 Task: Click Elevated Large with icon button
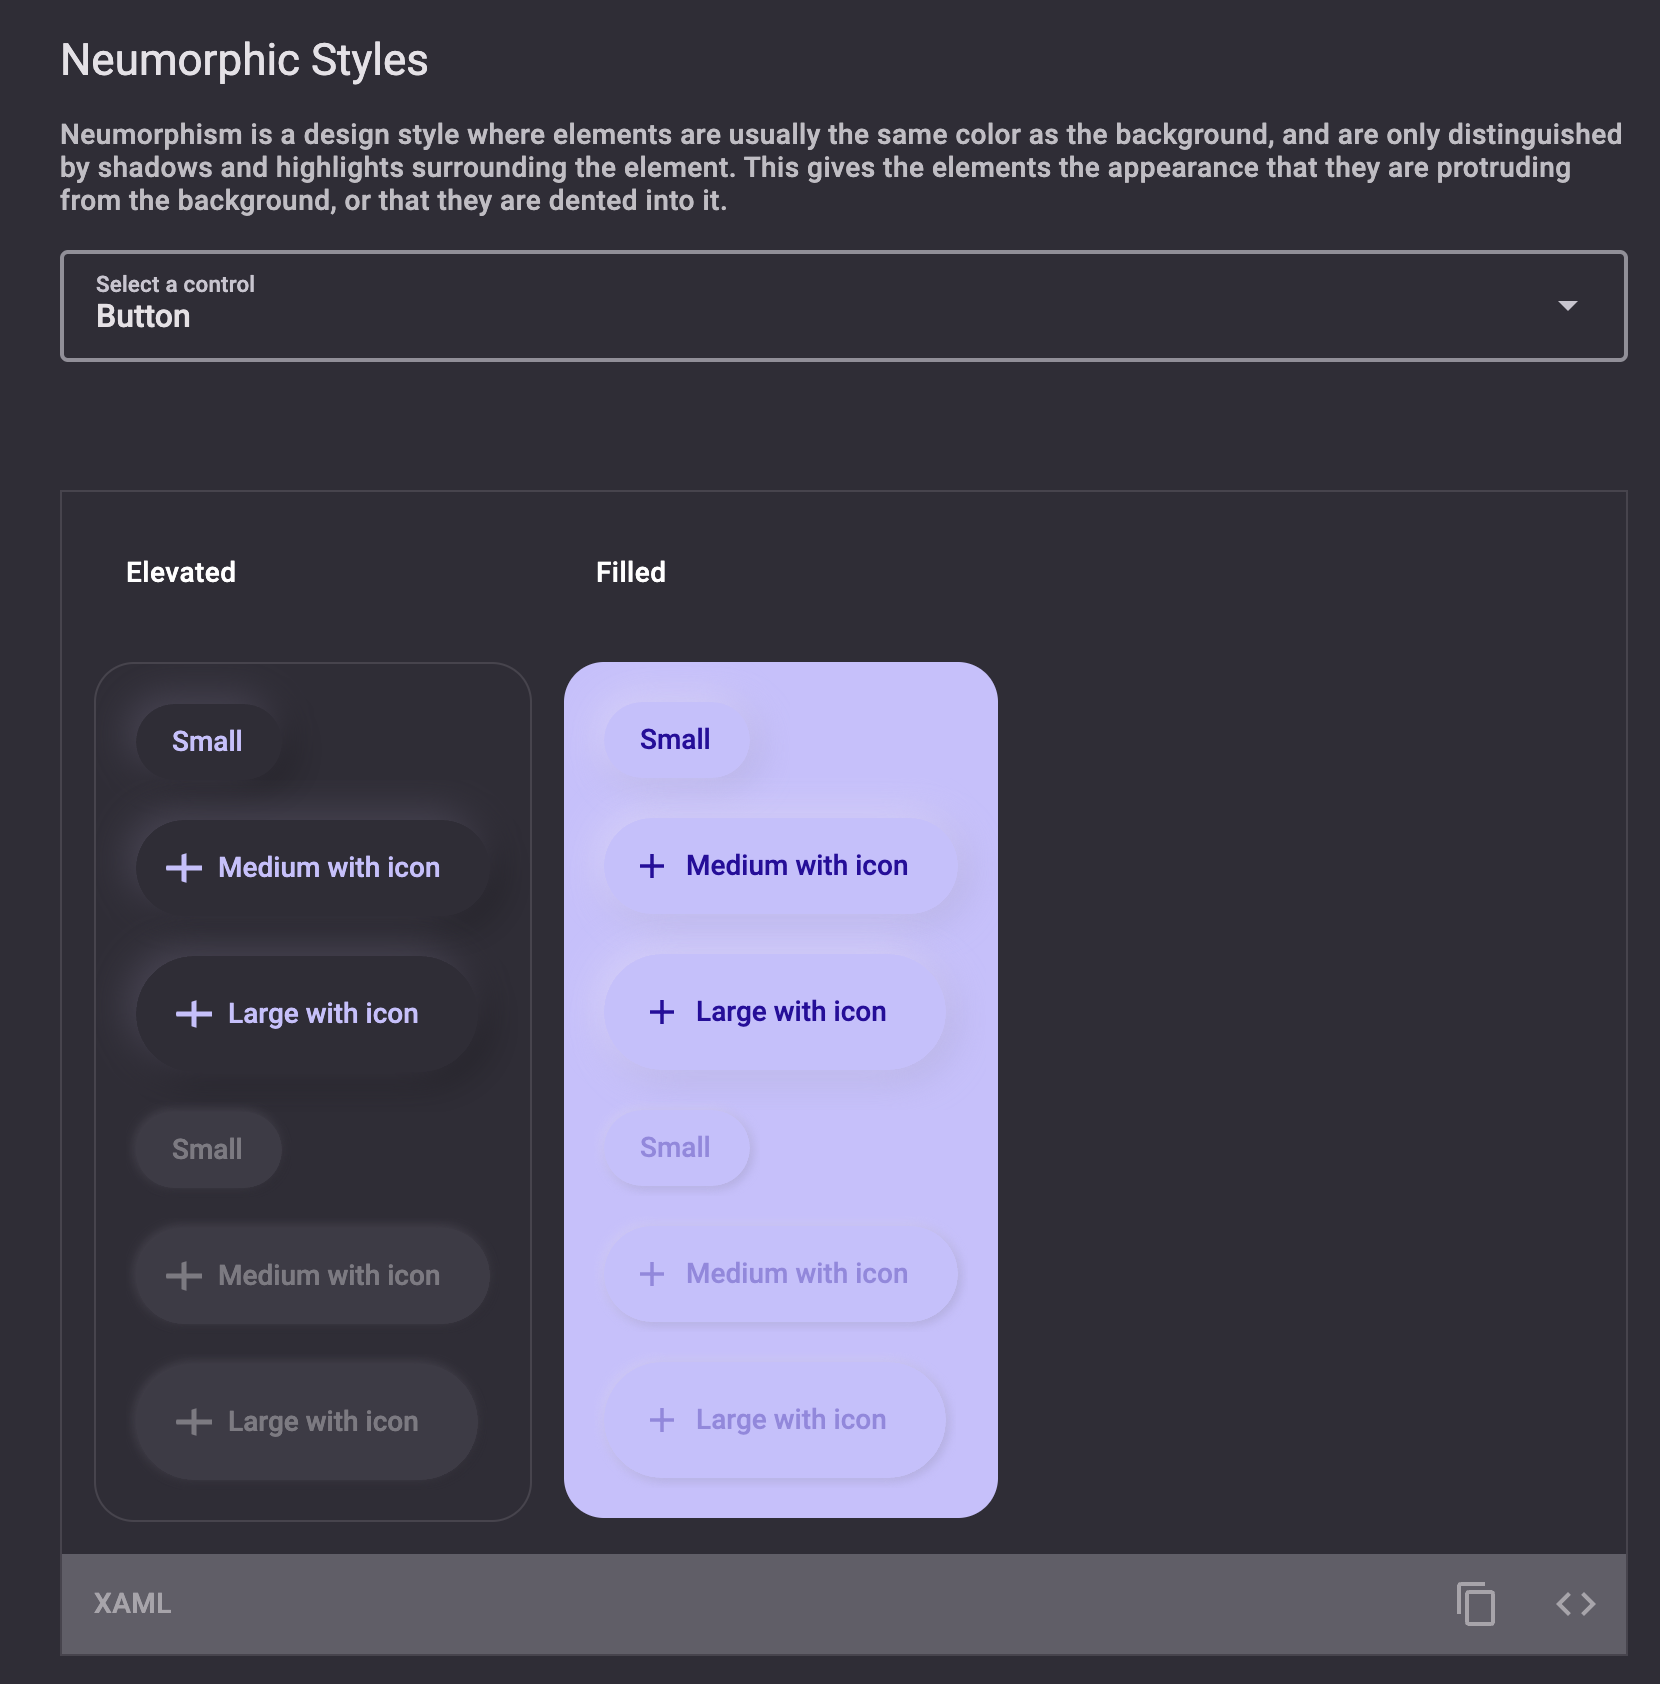click(x=307, y=1014)
